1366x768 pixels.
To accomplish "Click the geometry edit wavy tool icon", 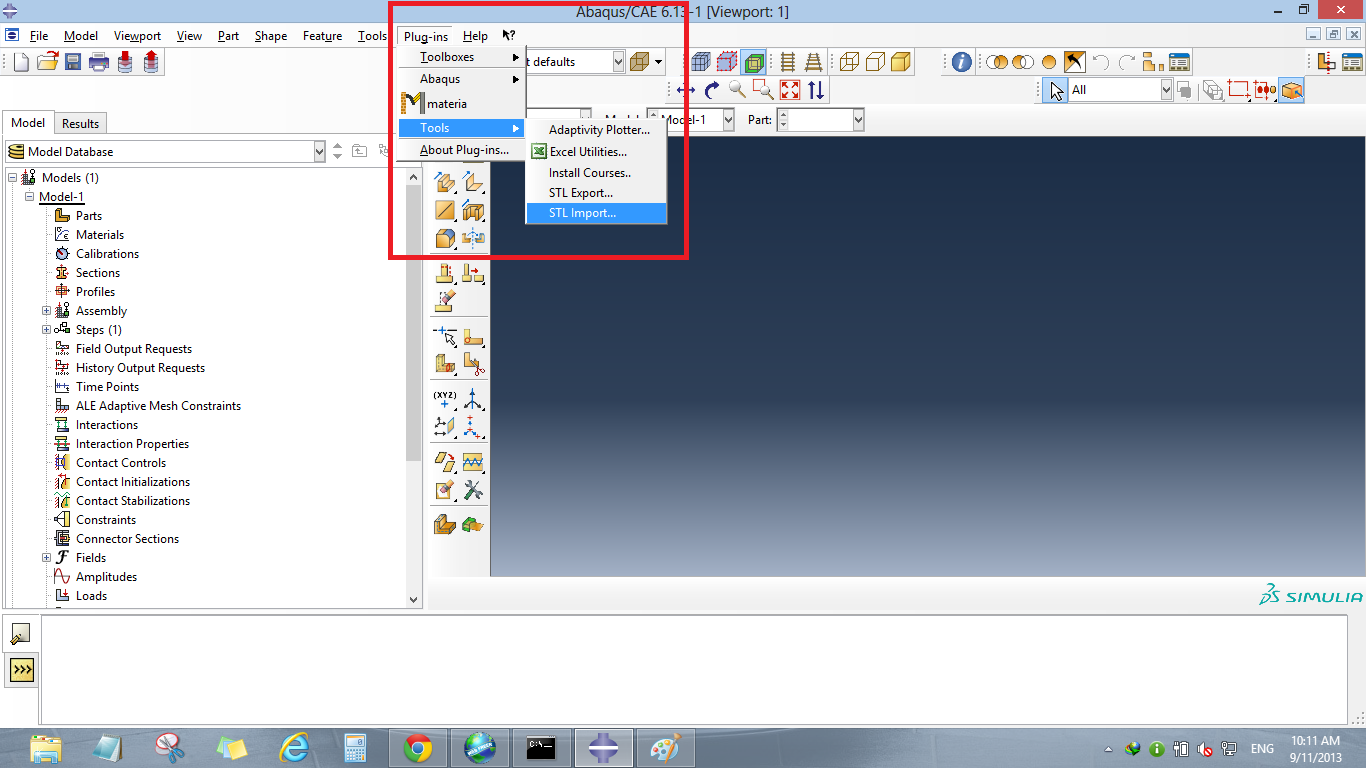I will point(473,462).
